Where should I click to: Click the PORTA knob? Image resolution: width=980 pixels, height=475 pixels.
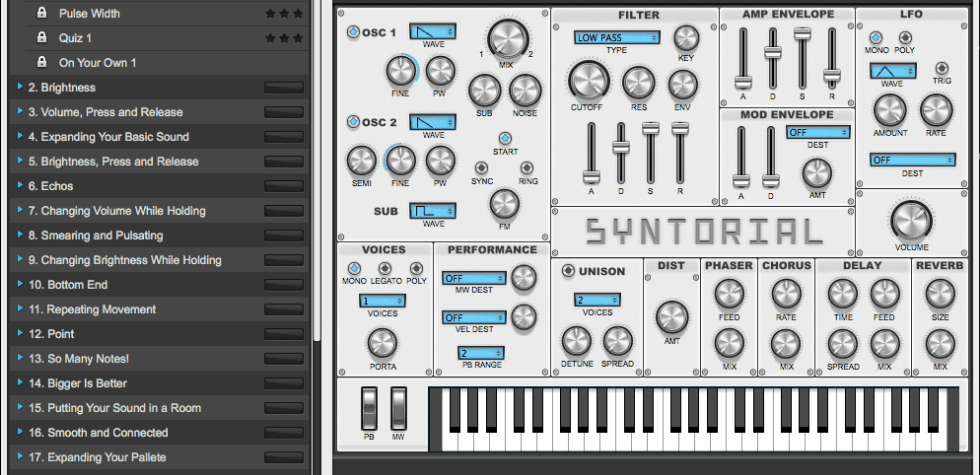382,342
